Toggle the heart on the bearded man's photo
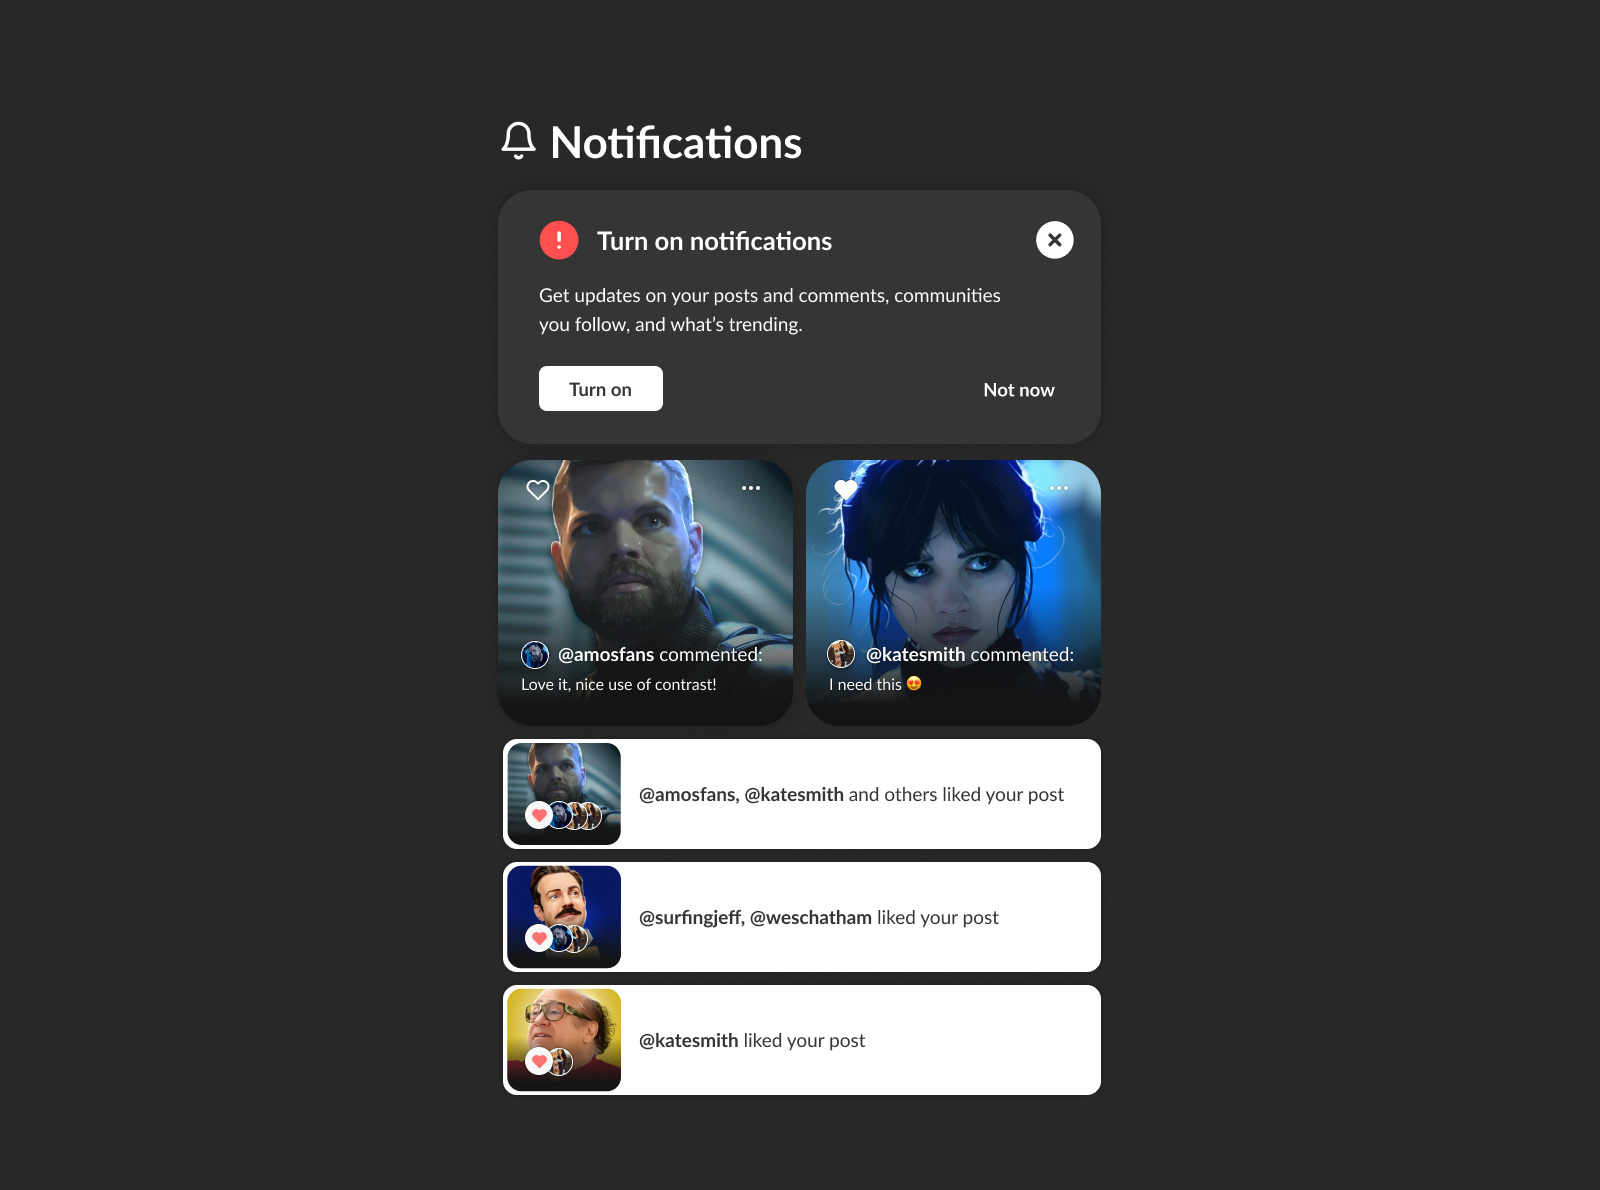 537,489
